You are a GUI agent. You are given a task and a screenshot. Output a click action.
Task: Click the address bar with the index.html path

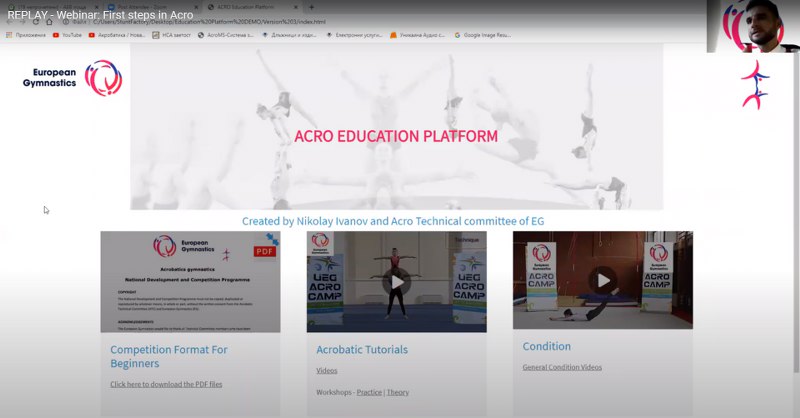[209, 22]
